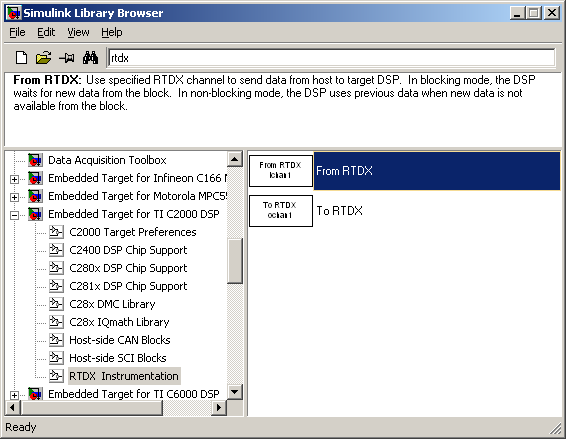Open a model using the folder icon
566x439 pixels.
click(43, 58)
